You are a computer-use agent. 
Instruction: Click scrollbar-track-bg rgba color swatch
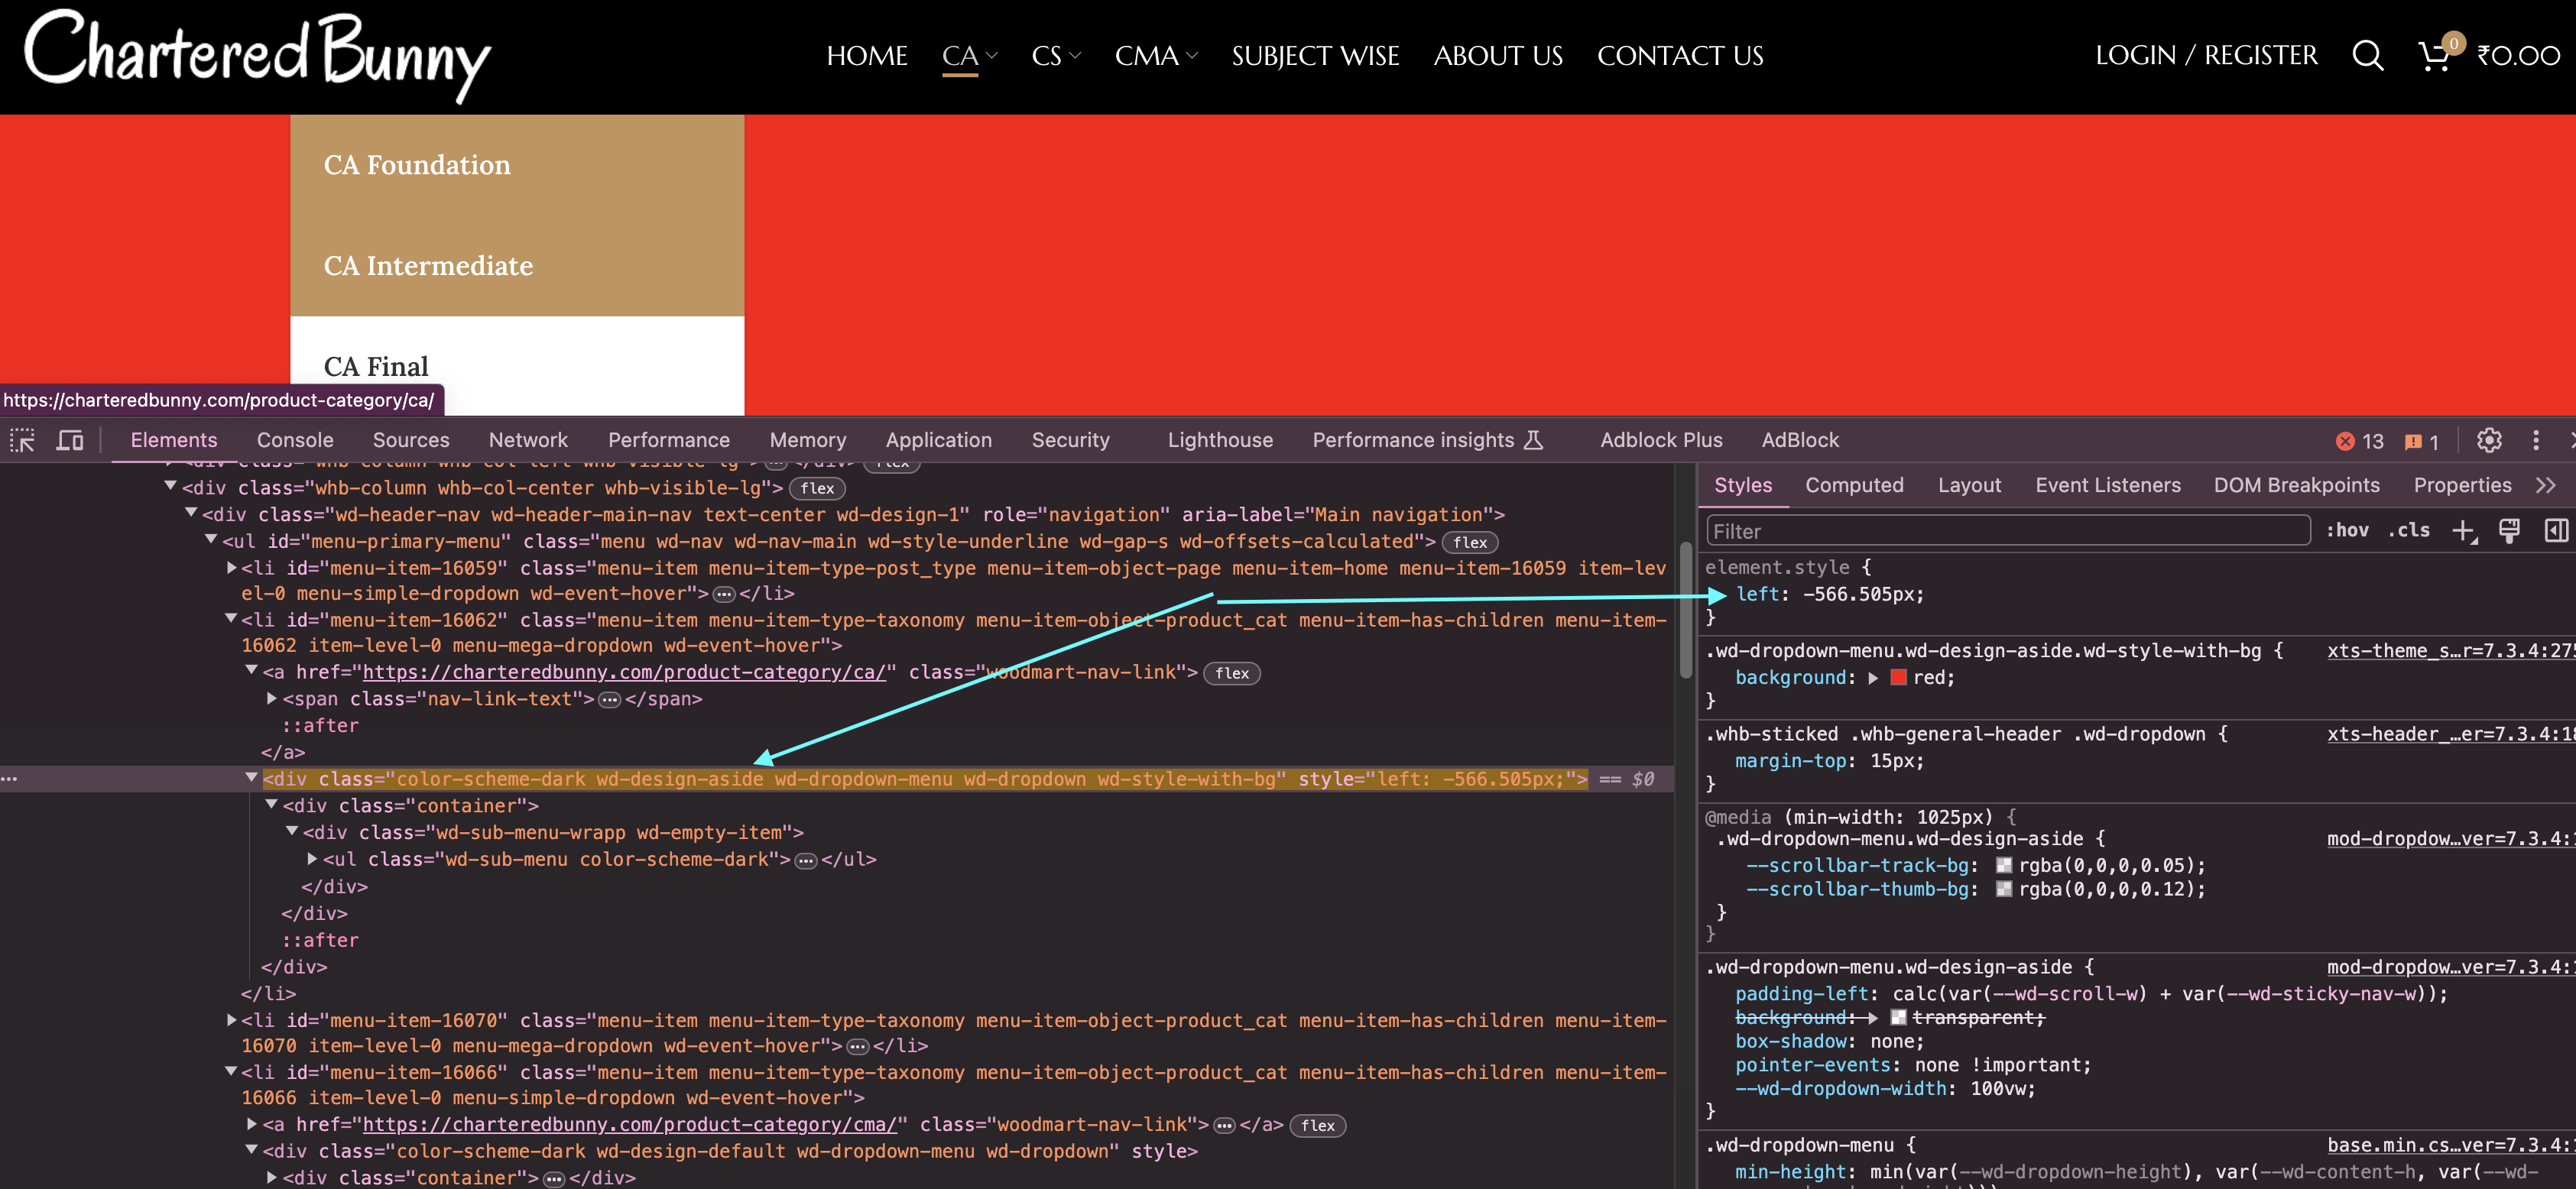[x=2003, y=866]
